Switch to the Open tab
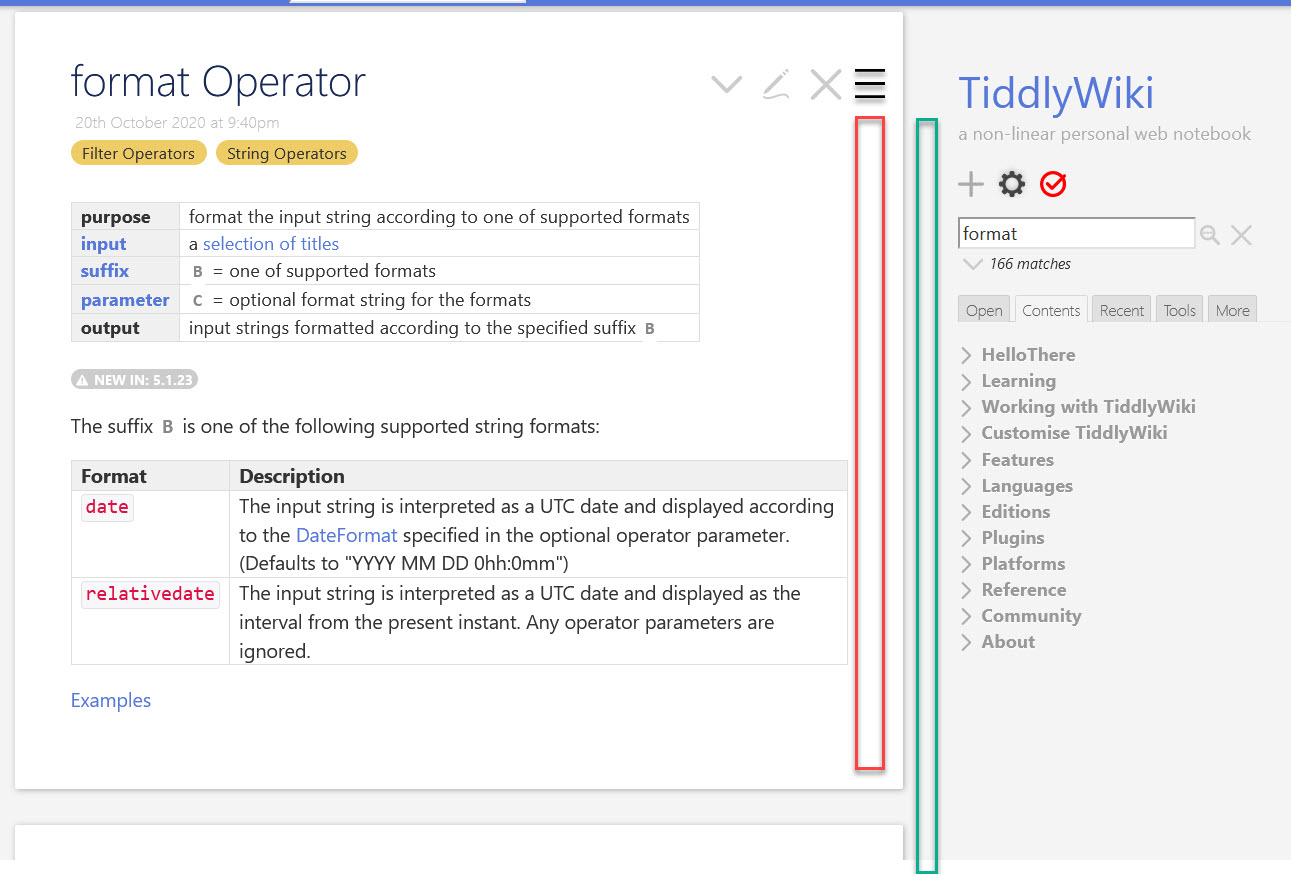The width and height of the screenshot is (1291, 874). coord(984,310)
